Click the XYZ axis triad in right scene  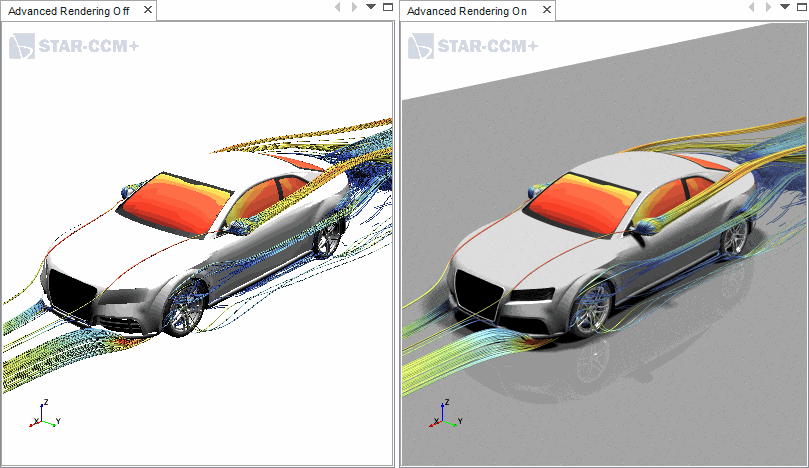point(444,415)
